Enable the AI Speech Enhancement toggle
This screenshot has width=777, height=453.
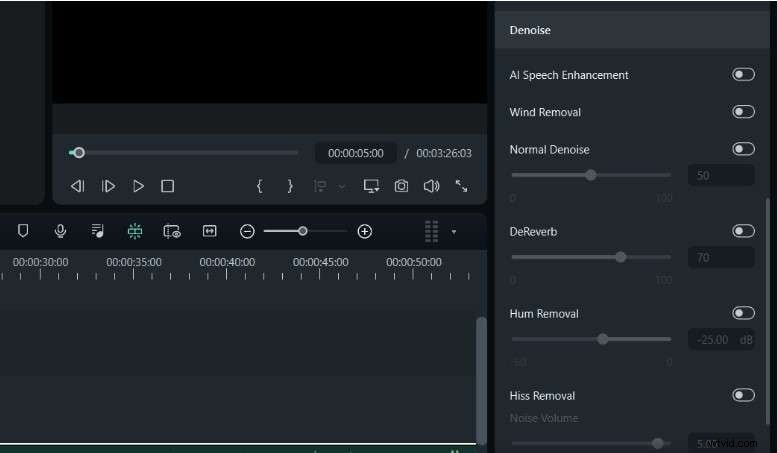pos(743,75)
